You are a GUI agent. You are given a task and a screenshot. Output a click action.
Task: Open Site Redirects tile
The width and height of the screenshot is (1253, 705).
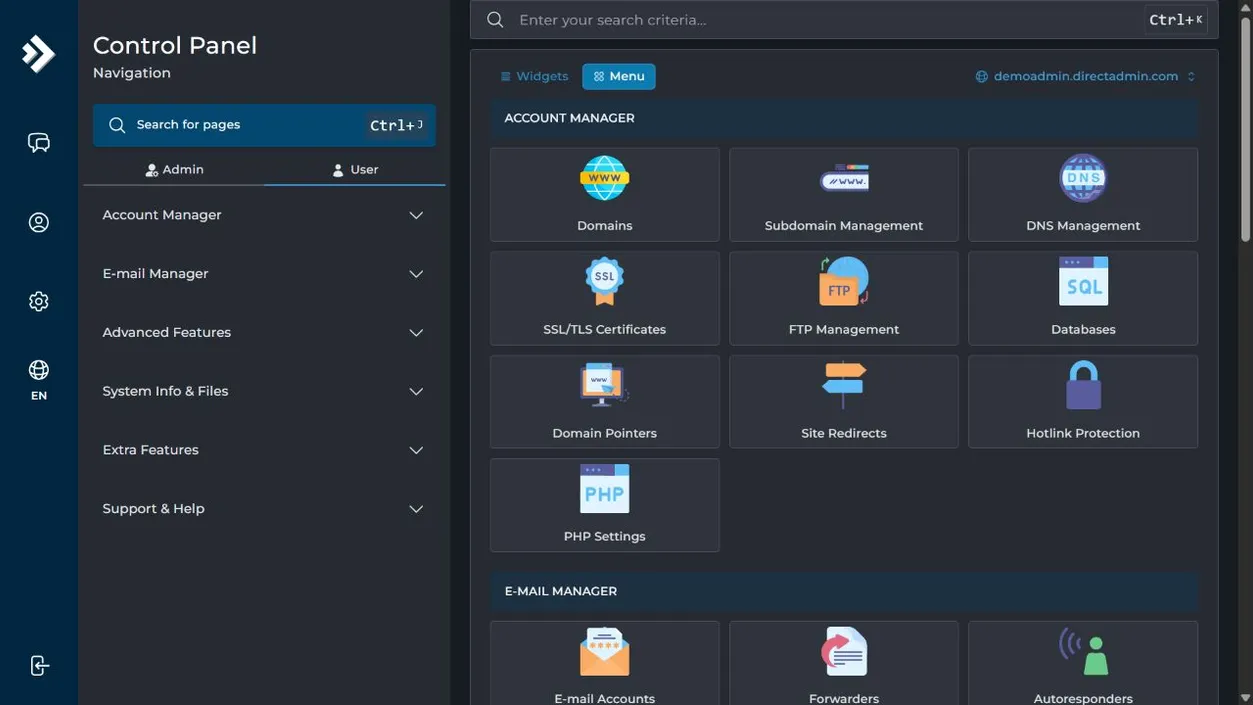click(843, 402)
